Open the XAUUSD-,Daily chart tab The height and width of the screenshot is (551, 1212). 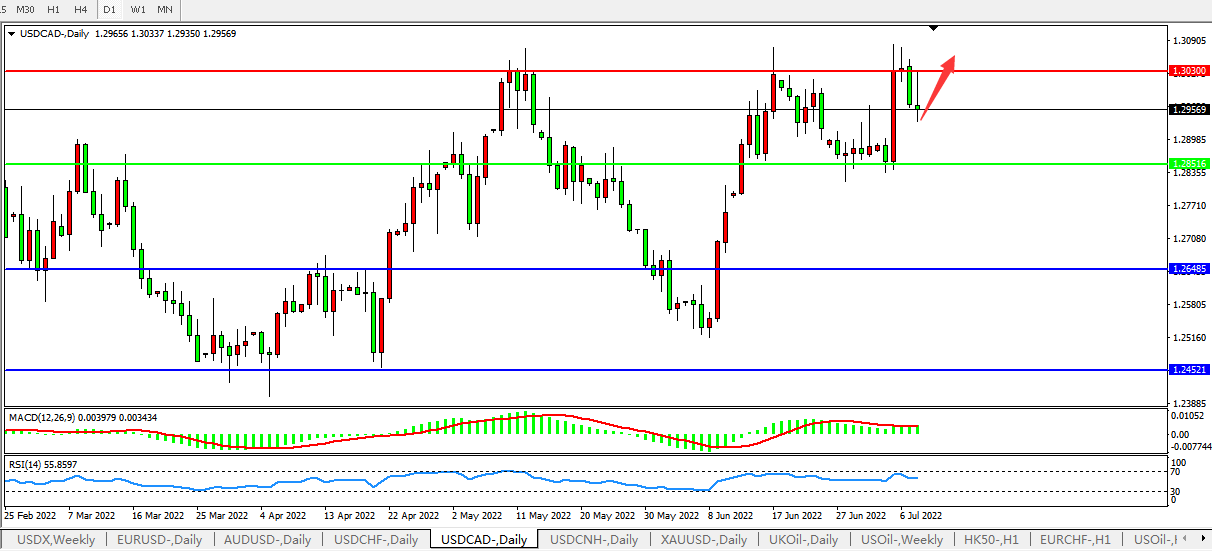point(703,540)
